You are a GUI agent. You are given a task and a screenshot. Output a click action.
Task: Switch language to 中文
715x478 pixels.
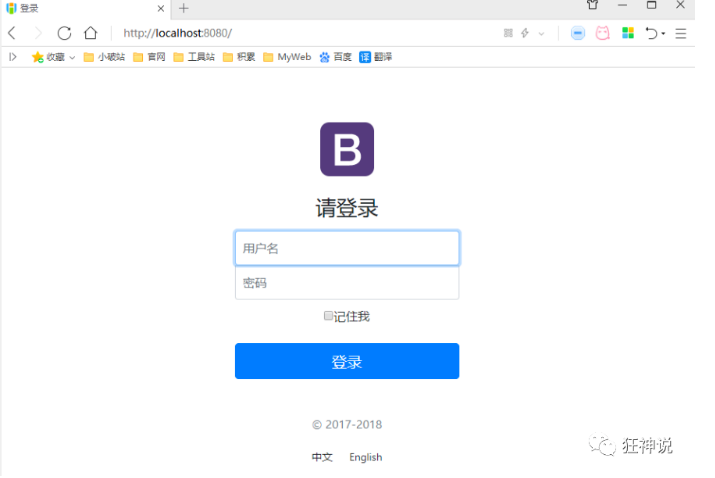(x=322, y=457)
